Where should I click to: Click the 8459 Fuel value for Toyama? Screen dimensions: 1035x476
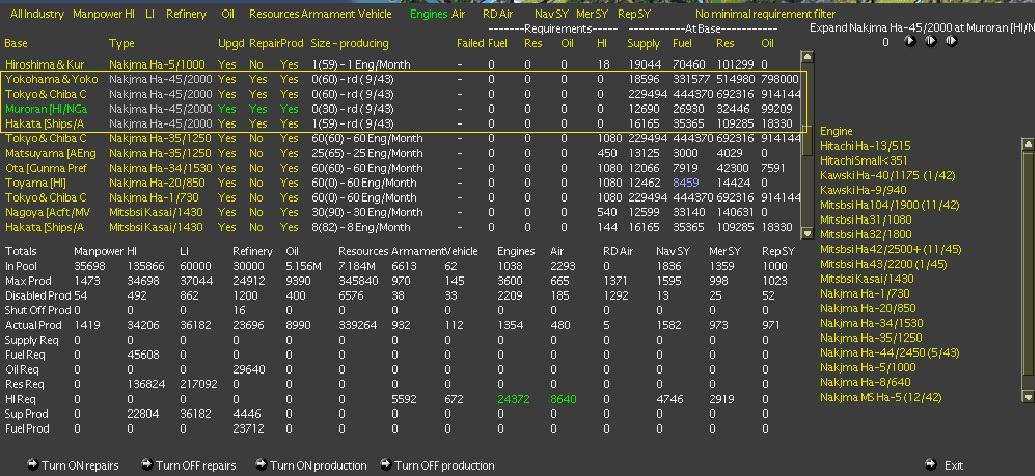pos(685,183)
